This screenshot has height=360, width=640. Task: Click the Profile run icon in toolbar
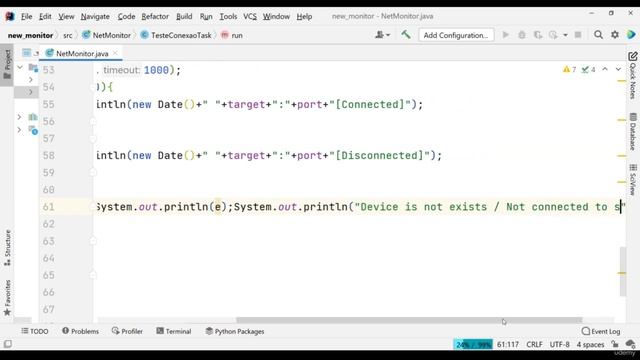(553, 35)
